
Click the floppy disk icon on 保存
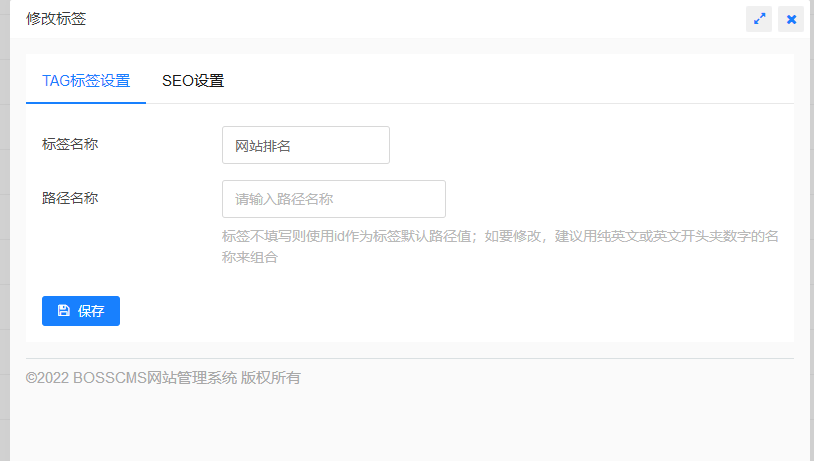click(64, 311)
